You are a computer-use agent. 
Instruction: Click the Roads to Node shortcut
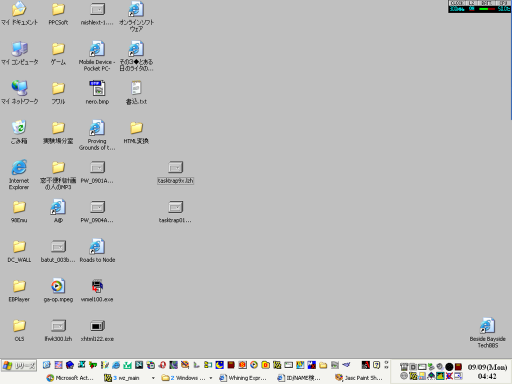click(x=97, y=251)
